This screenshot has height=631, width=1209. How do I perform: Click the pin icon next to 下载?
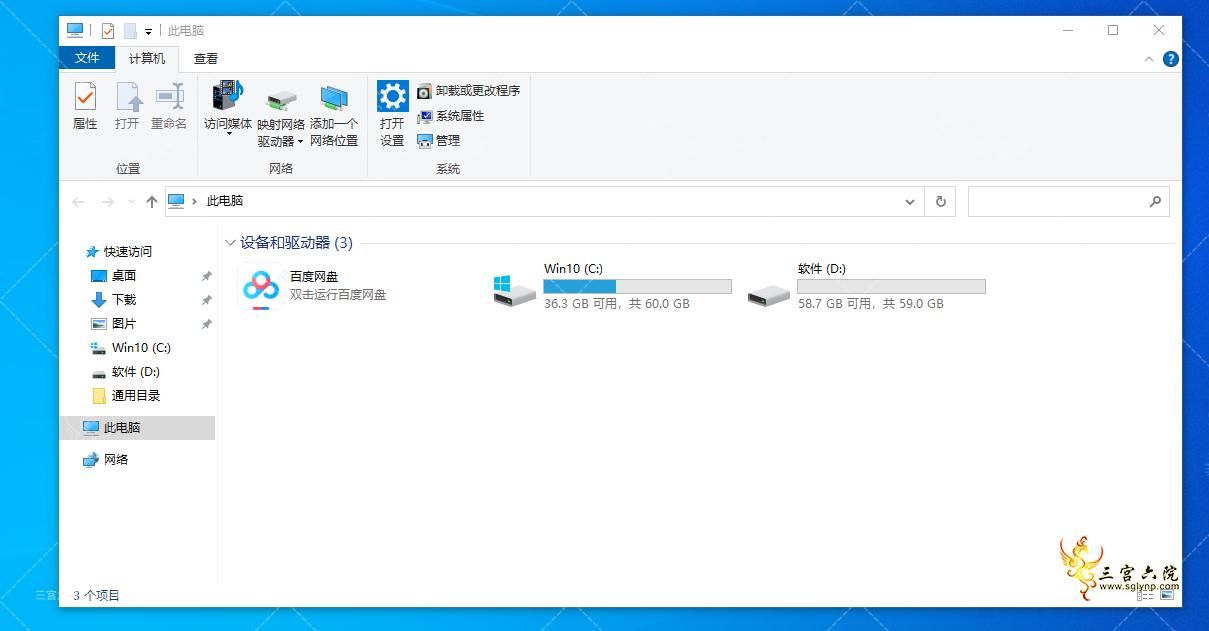206,300
